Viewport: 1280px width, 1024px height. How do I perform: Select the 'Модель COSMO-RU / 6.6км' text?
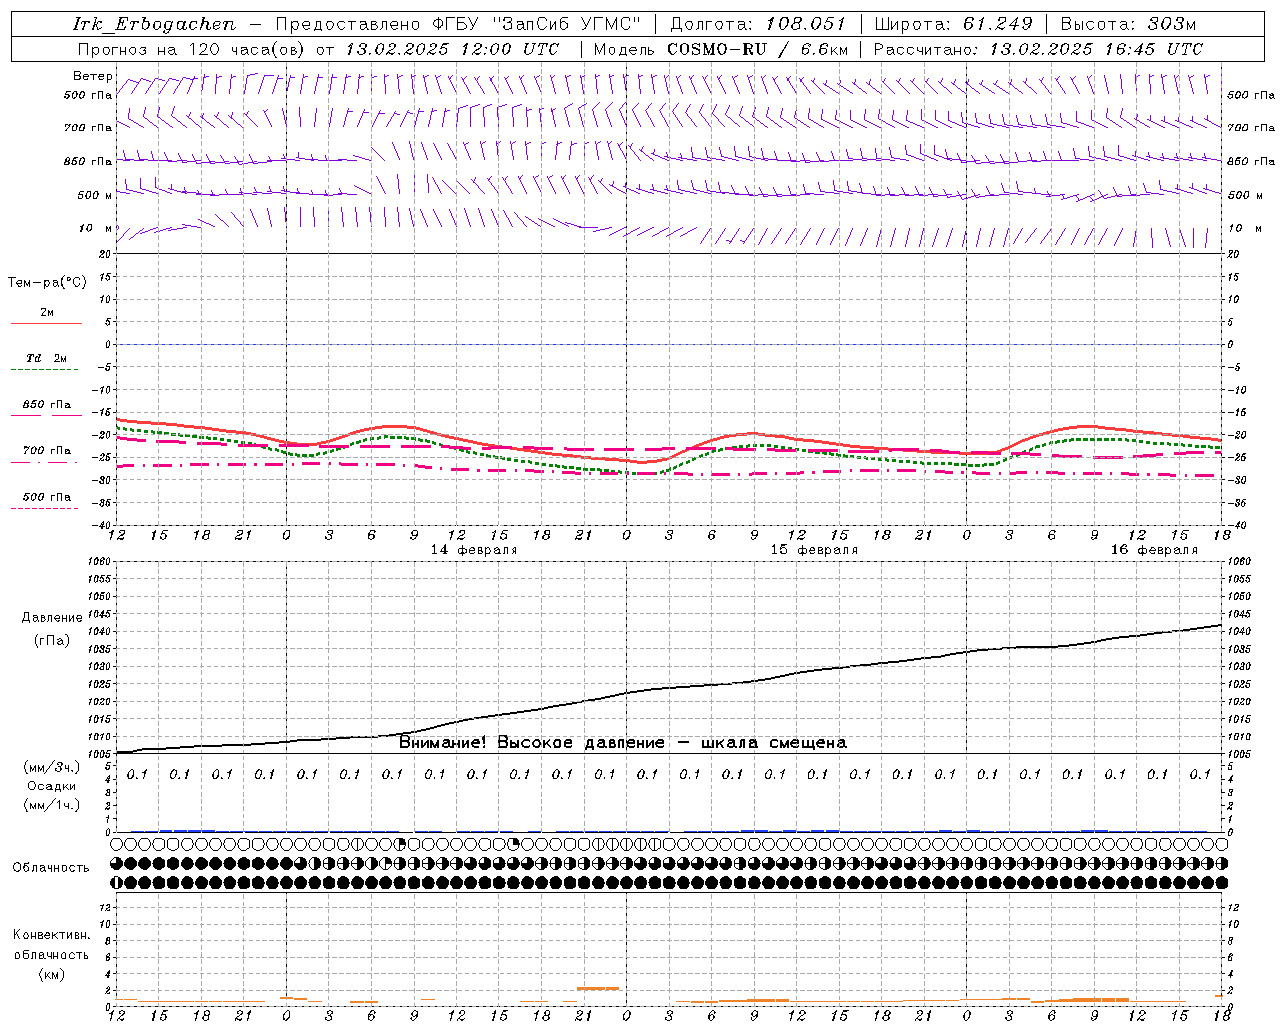pos(720,49)
